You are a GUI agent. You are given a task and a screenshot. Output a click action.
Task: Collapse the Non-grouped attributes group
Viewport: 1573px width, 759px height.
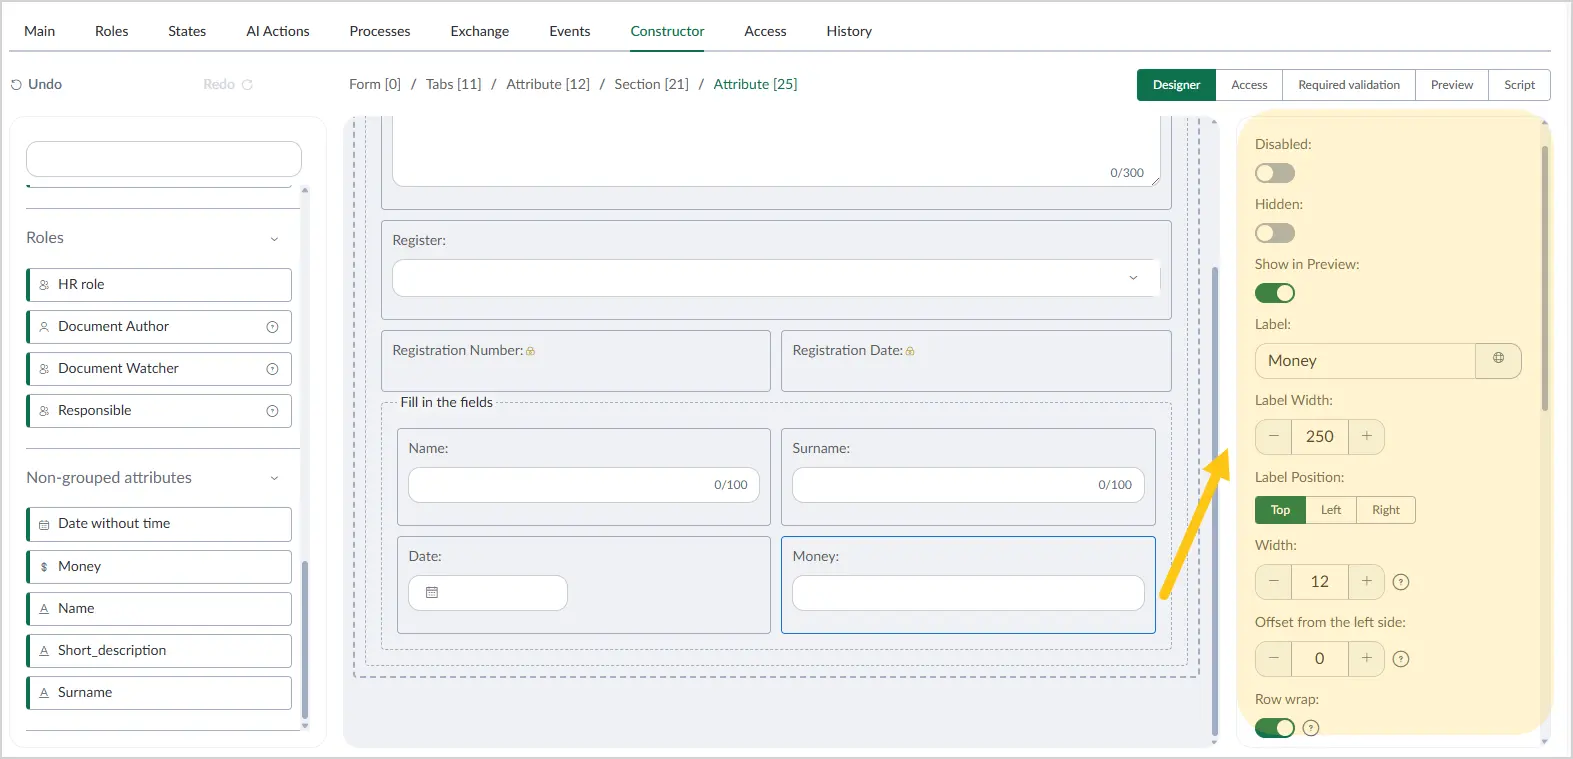click(x=274, y=478)
